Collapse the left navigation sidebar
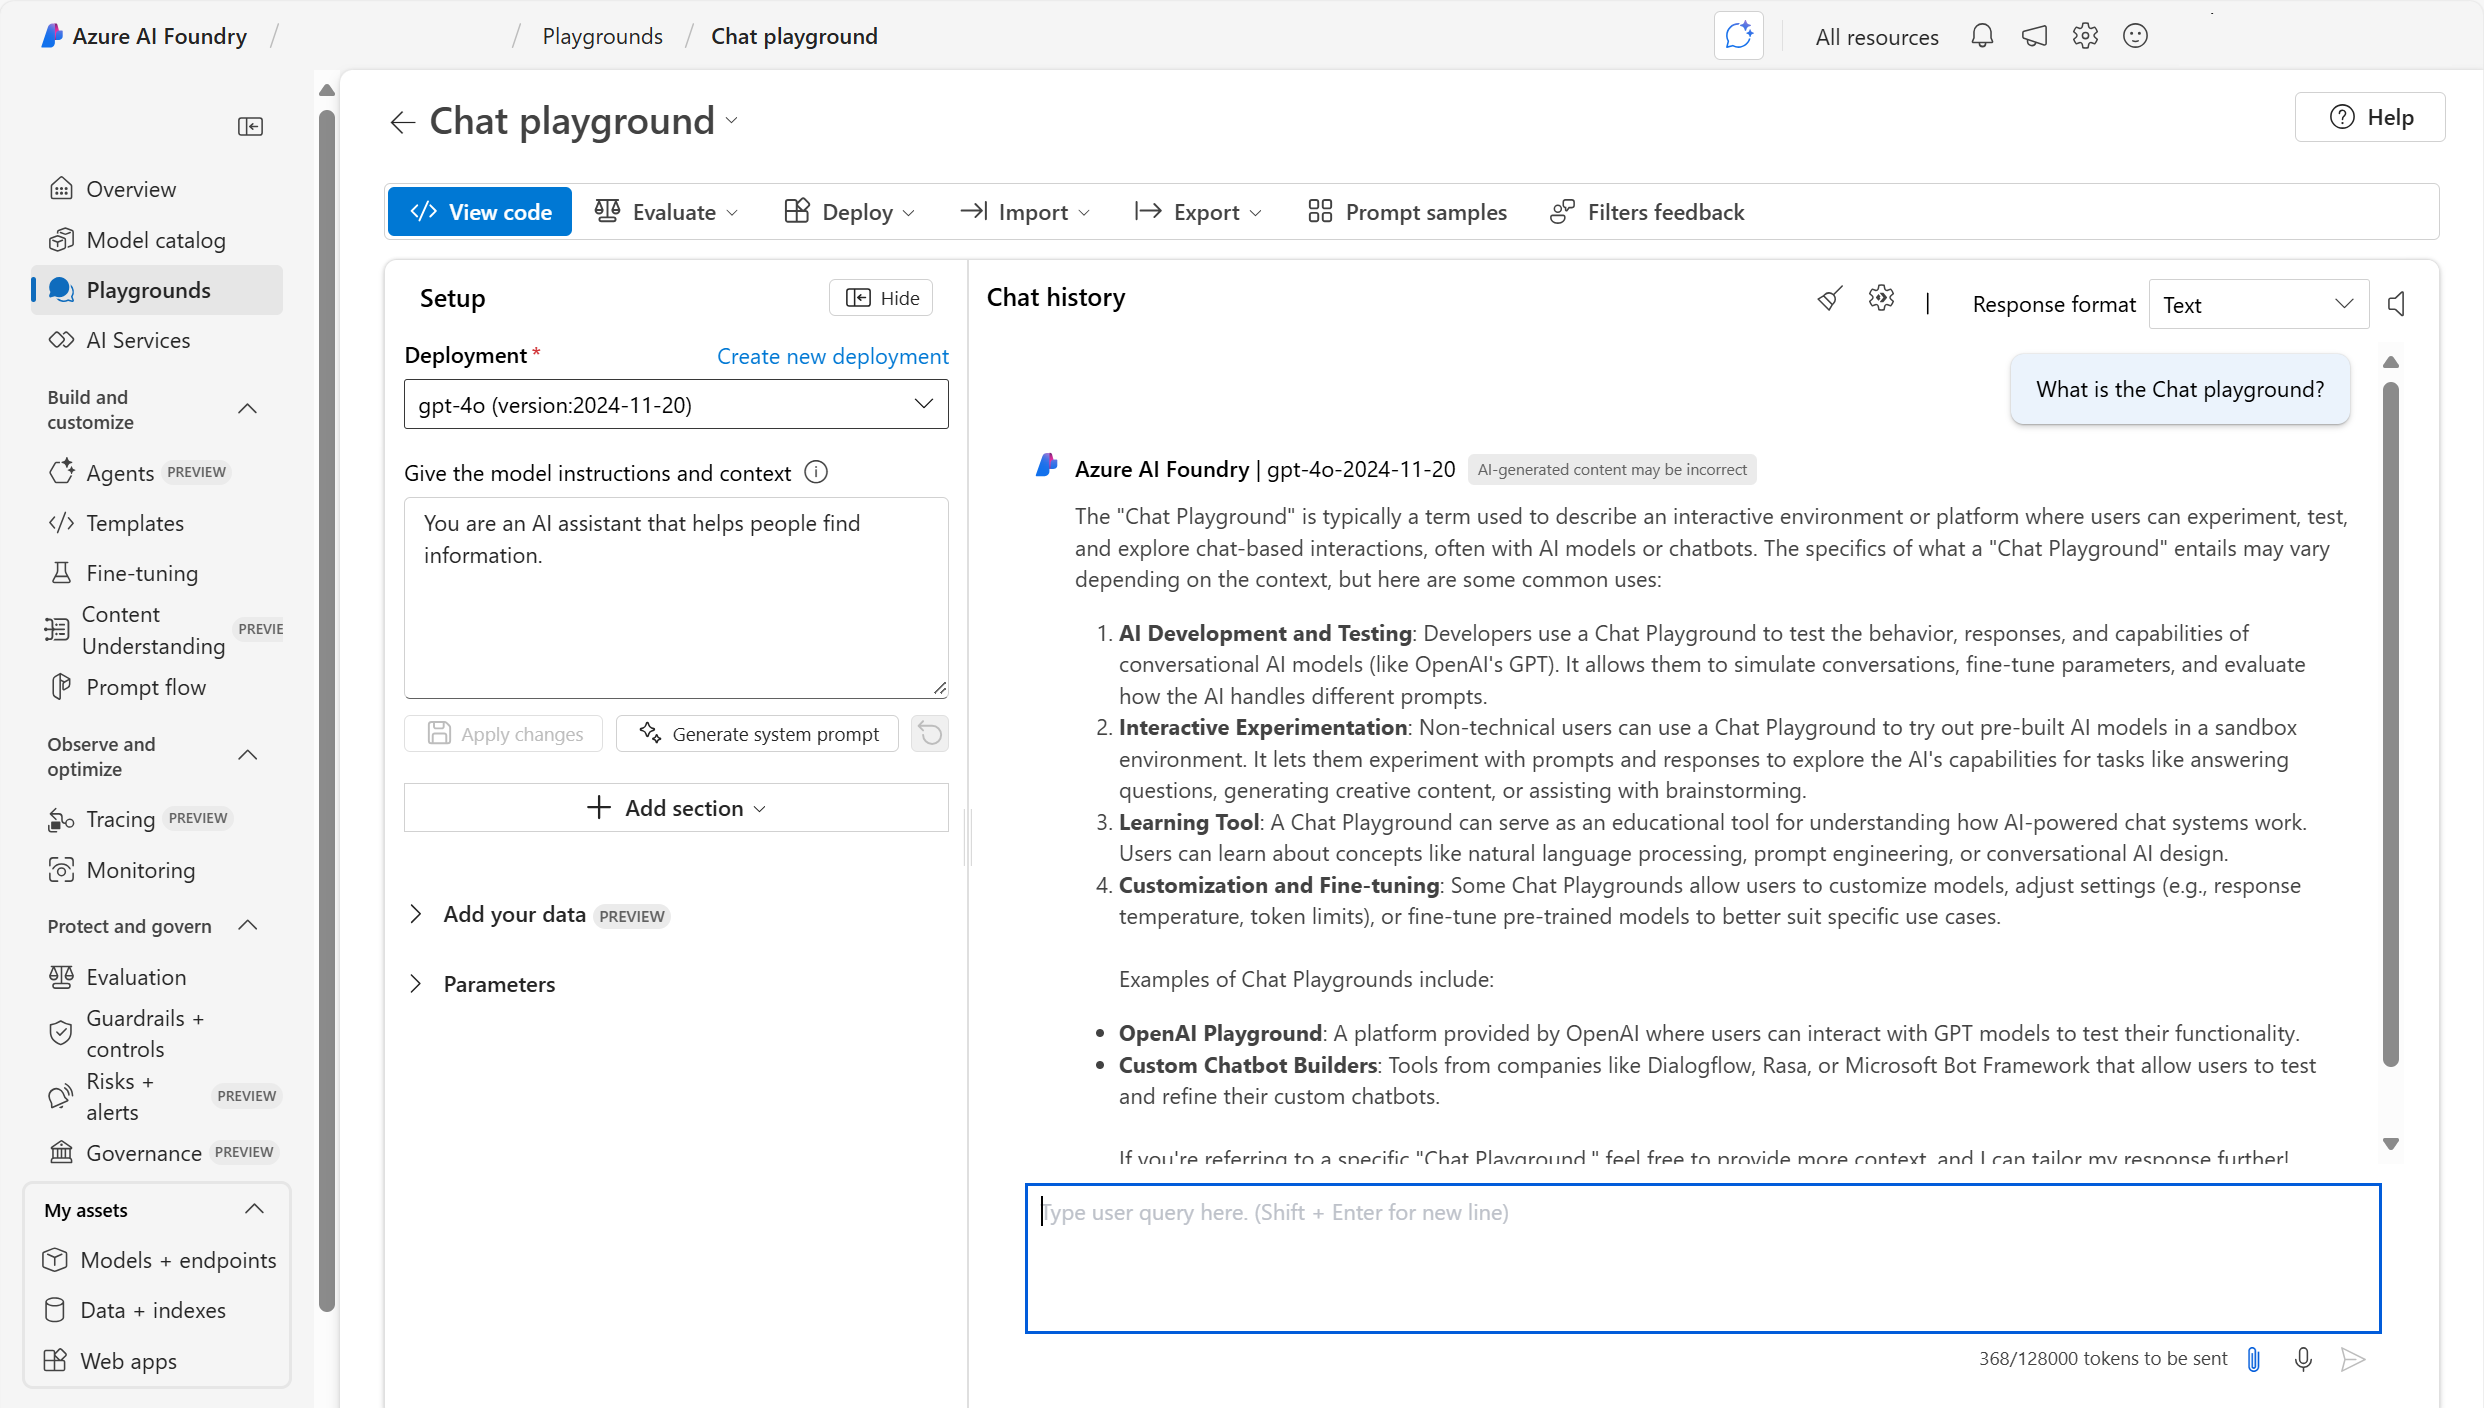2484x1408 pixels. coord(250,126)
